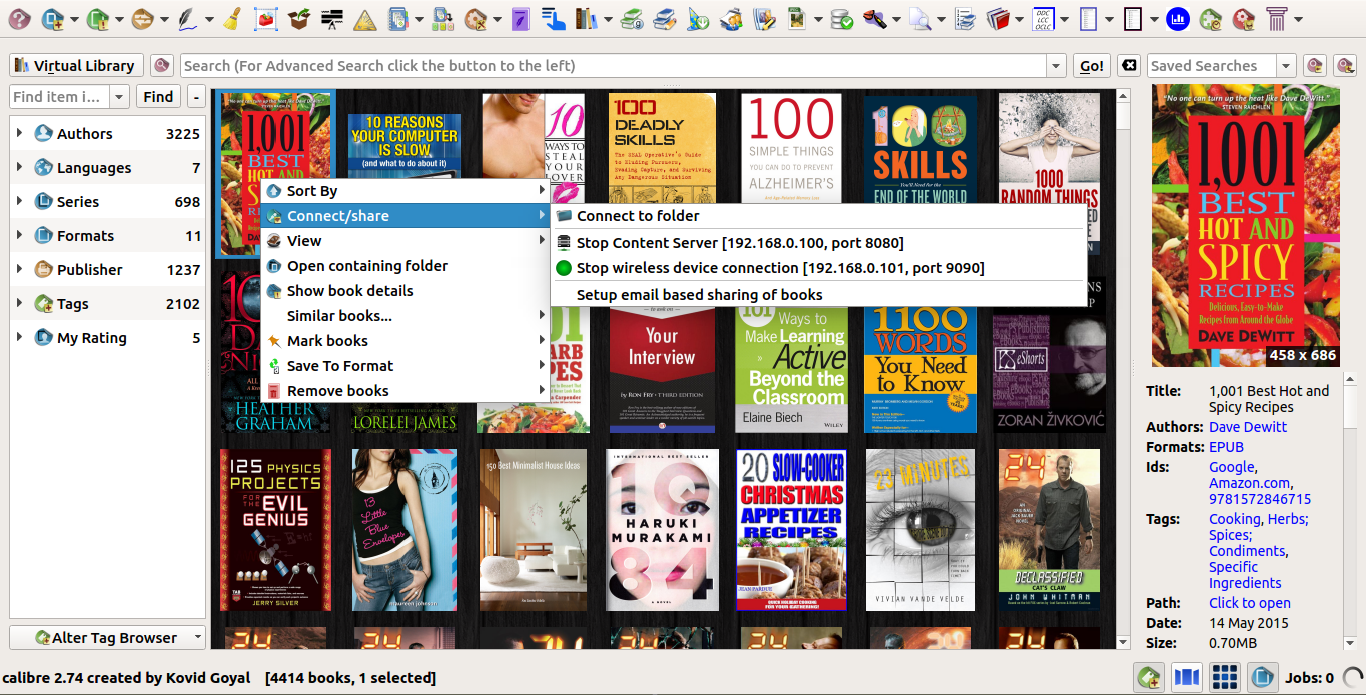1366x695 pixels.
Task: Click the purple book toolbar icon
Action: (520, 18)
